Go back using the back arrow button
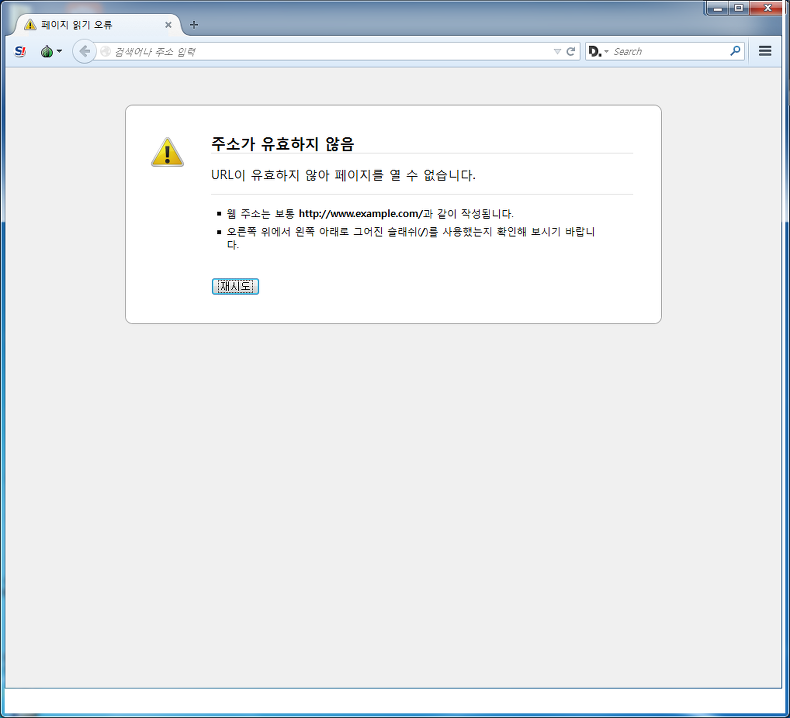The width and height of the screenshot is (790, 718). [x=85, y=51]
